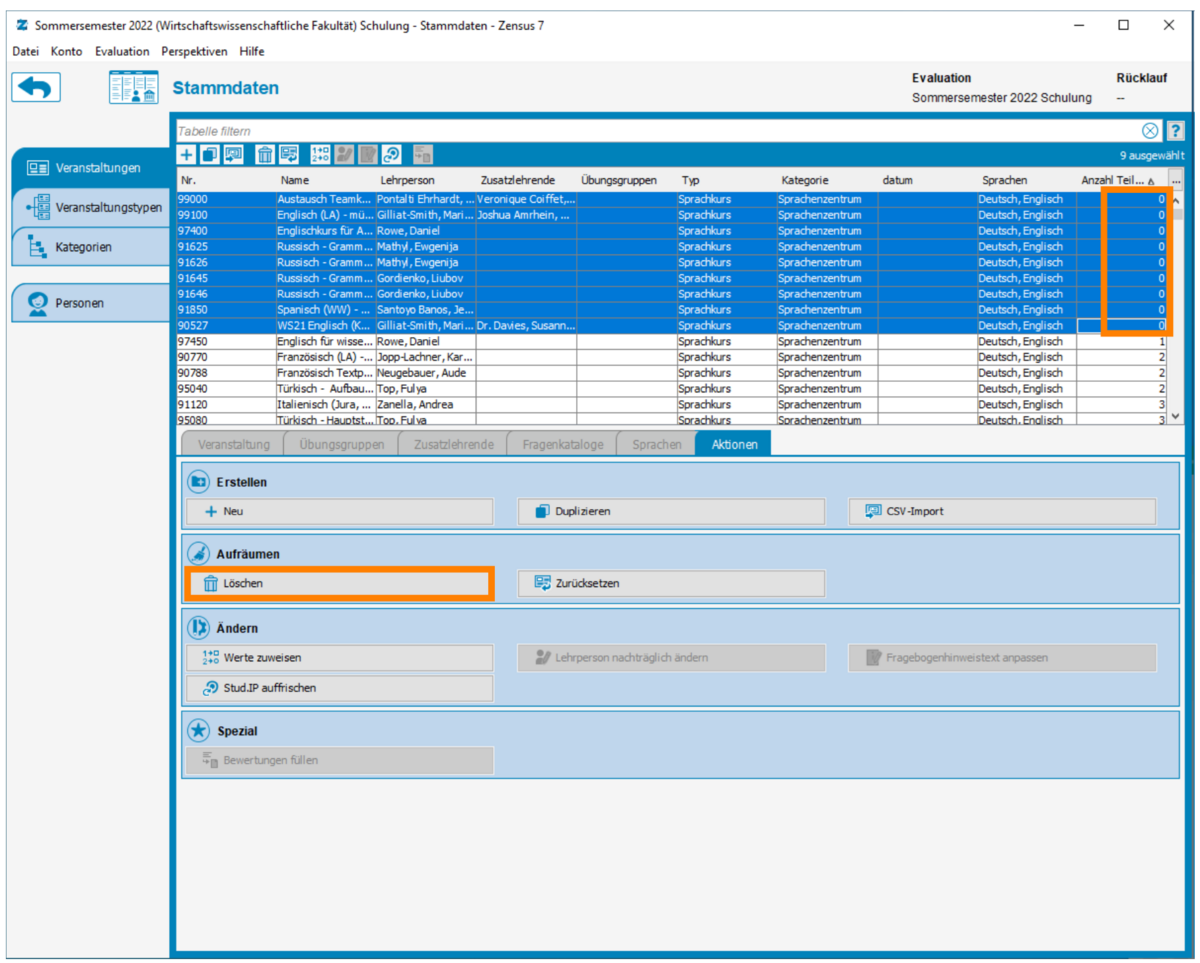Open the Perspektiven menu
The image size is (1200, 963).
pos(194,51)
